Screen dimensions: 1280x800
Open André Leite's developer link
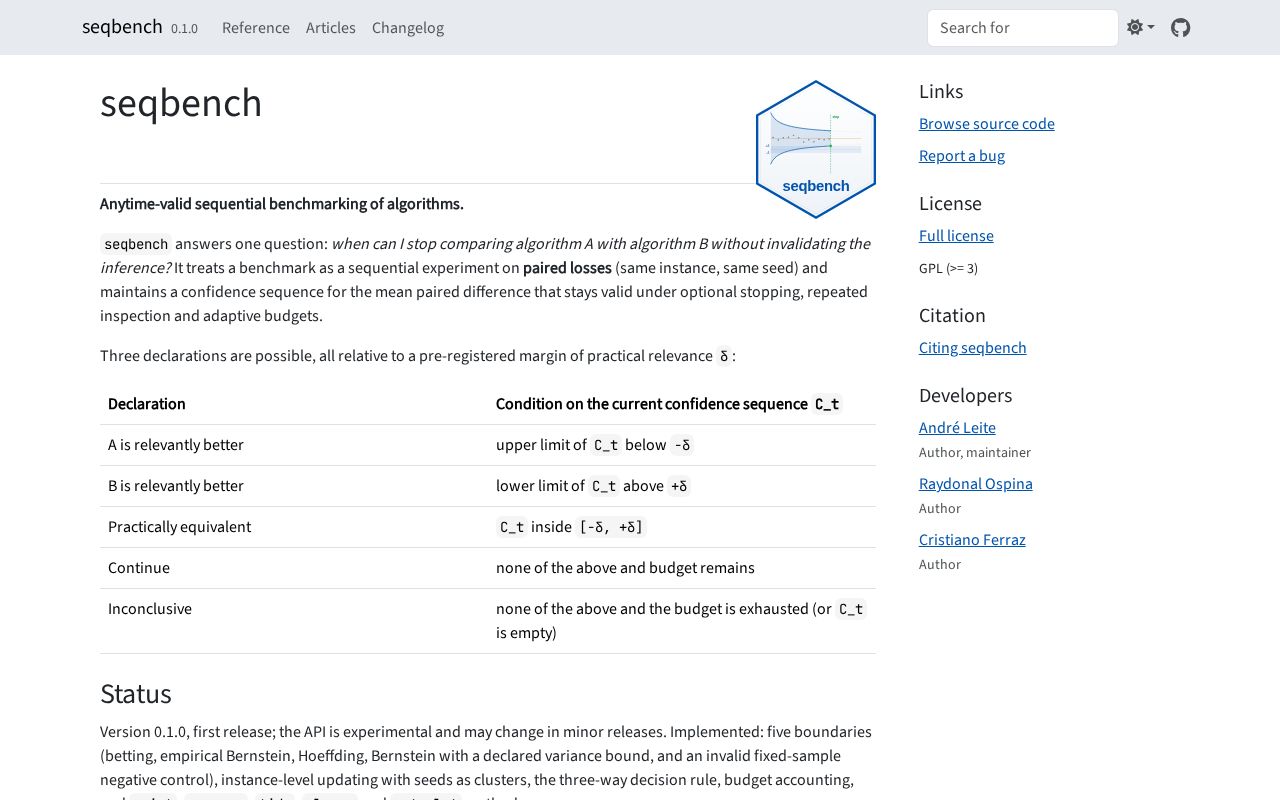(x=957, y=428)
